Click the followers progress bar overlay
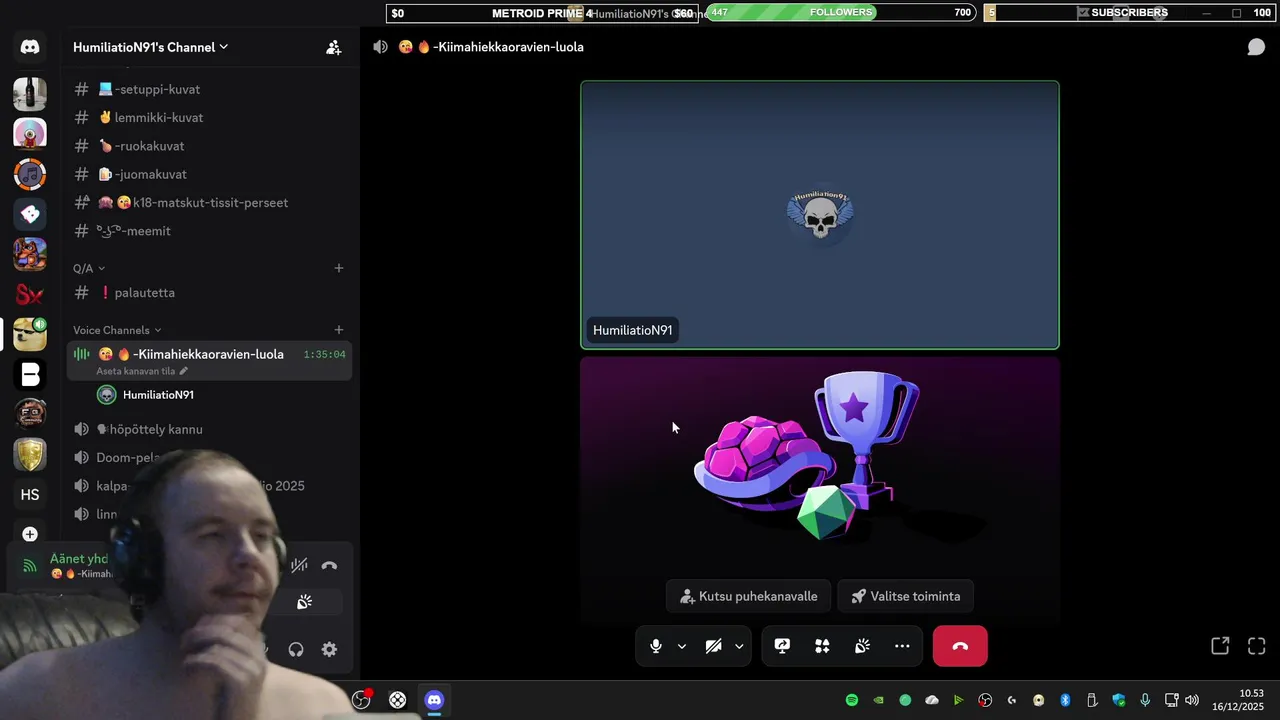 840,12
